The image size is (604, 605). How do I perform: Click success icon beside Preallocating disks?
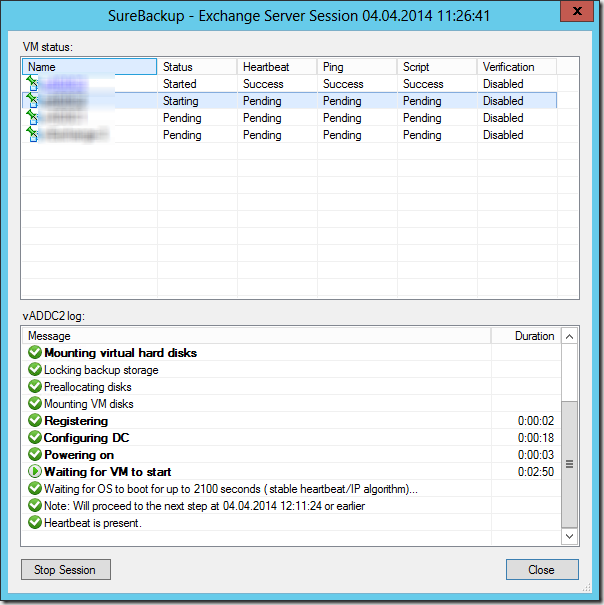(35, 386)
